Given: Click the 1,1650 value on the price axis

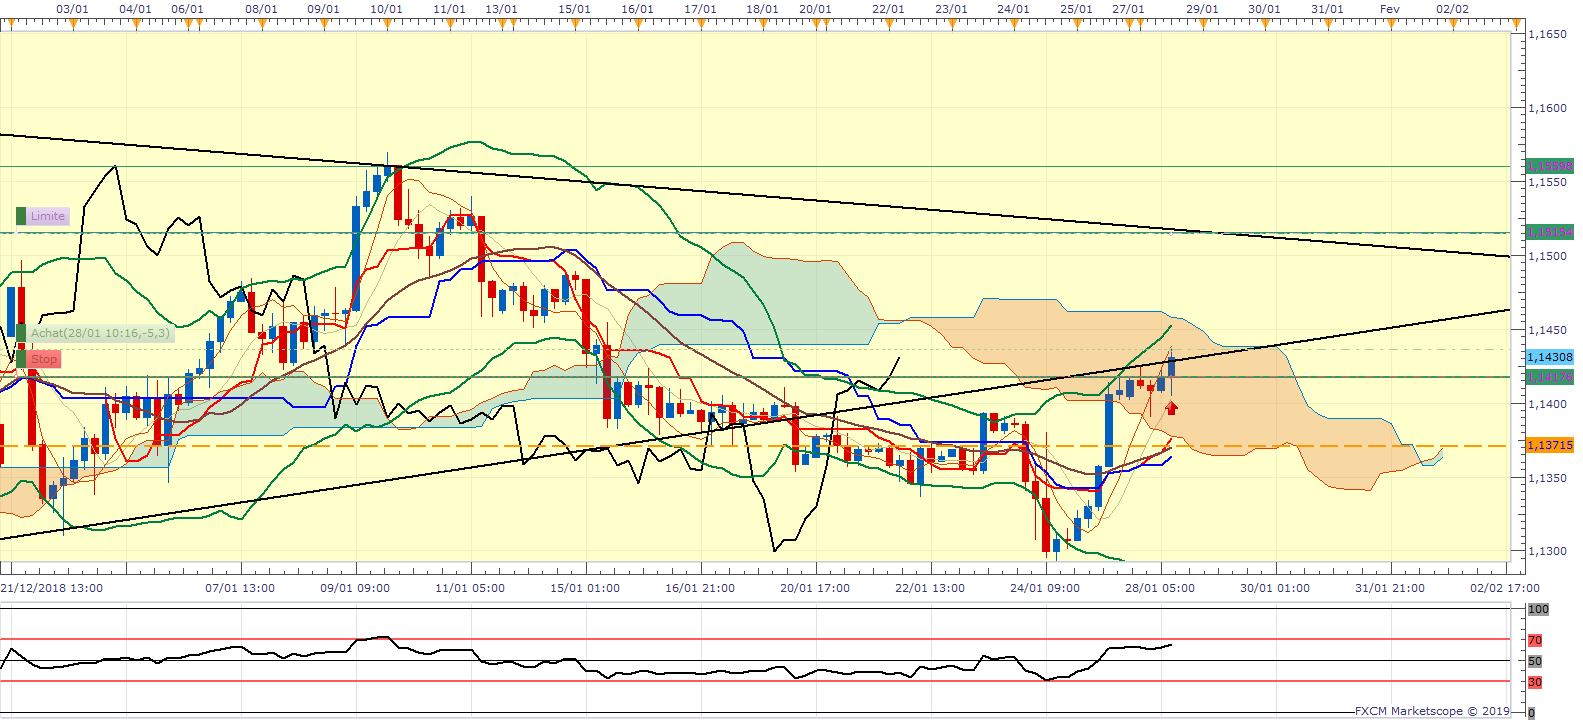Looking at the screenshot, I should pyautogui.click(x=1549, y=34).
